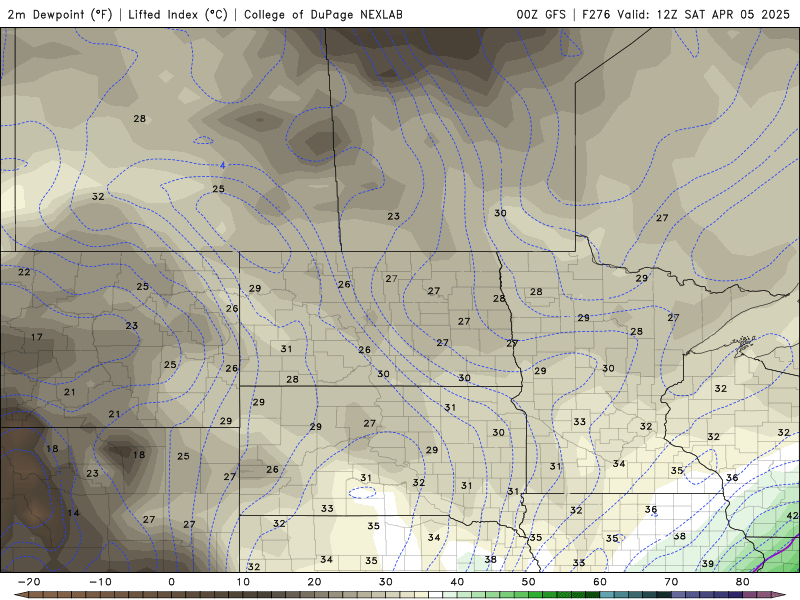Click the 50 tick label on the color scale
The height and width of the screenshot is (600, 800).
(x=529, y=582)
